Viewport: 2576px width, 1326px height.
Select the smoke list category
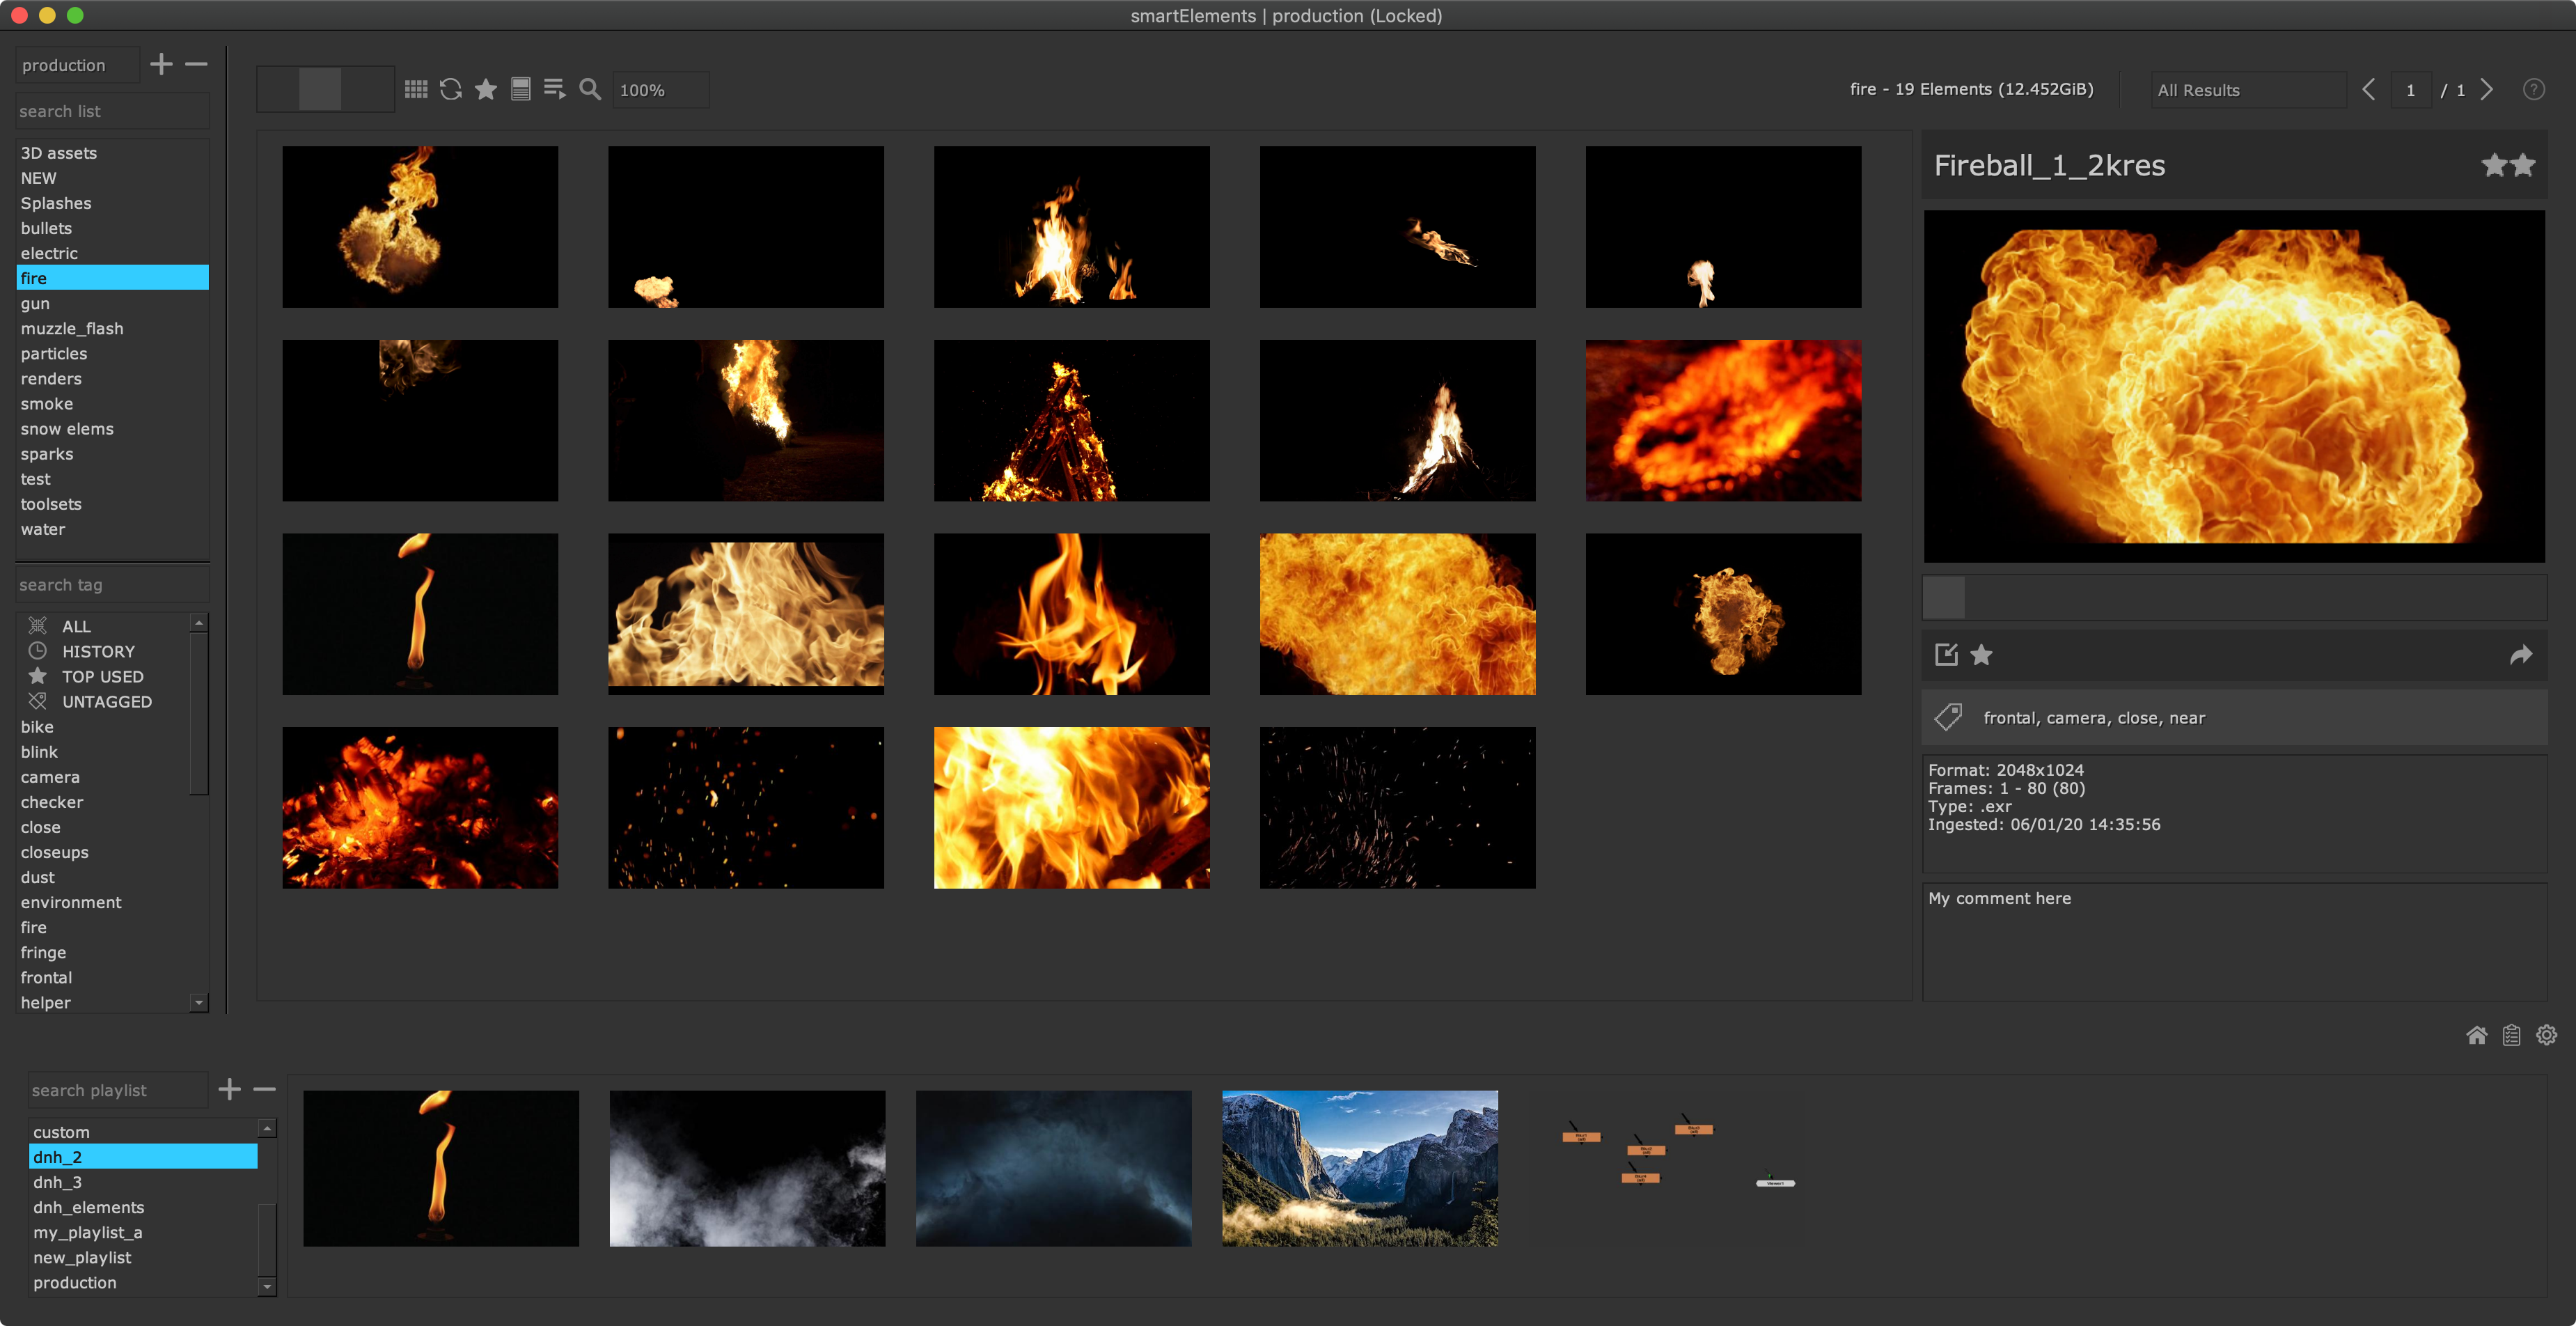(x=47, y=404)
